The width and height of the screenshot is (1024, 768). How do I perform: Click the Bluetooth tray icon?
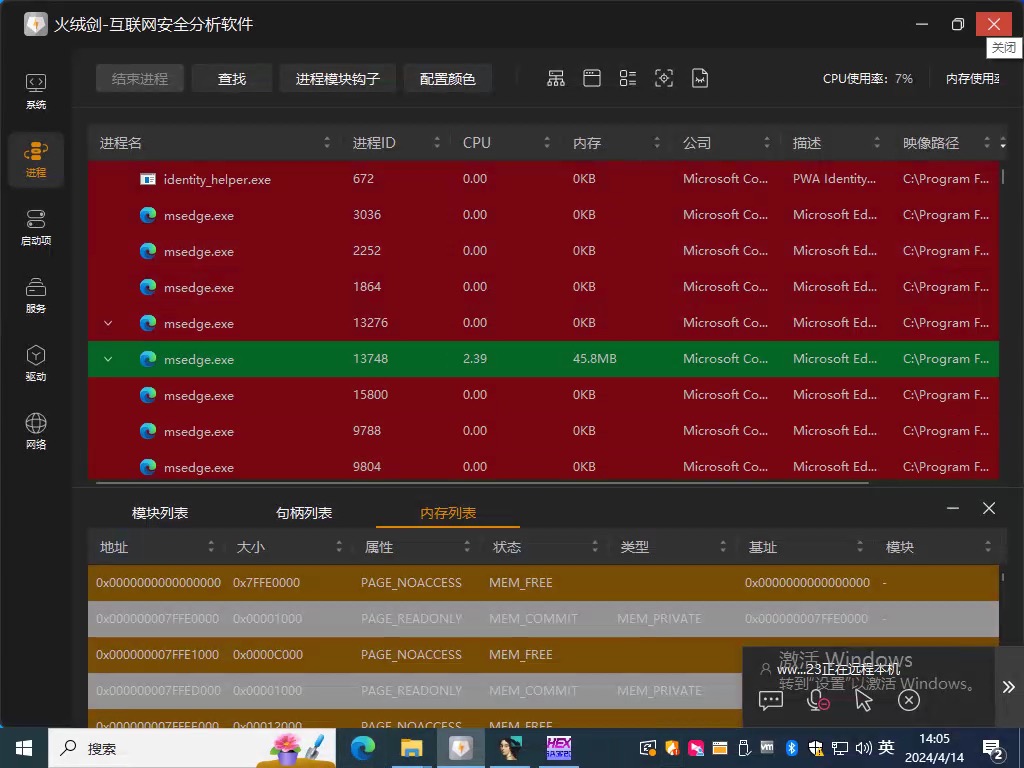click(792, 748)
